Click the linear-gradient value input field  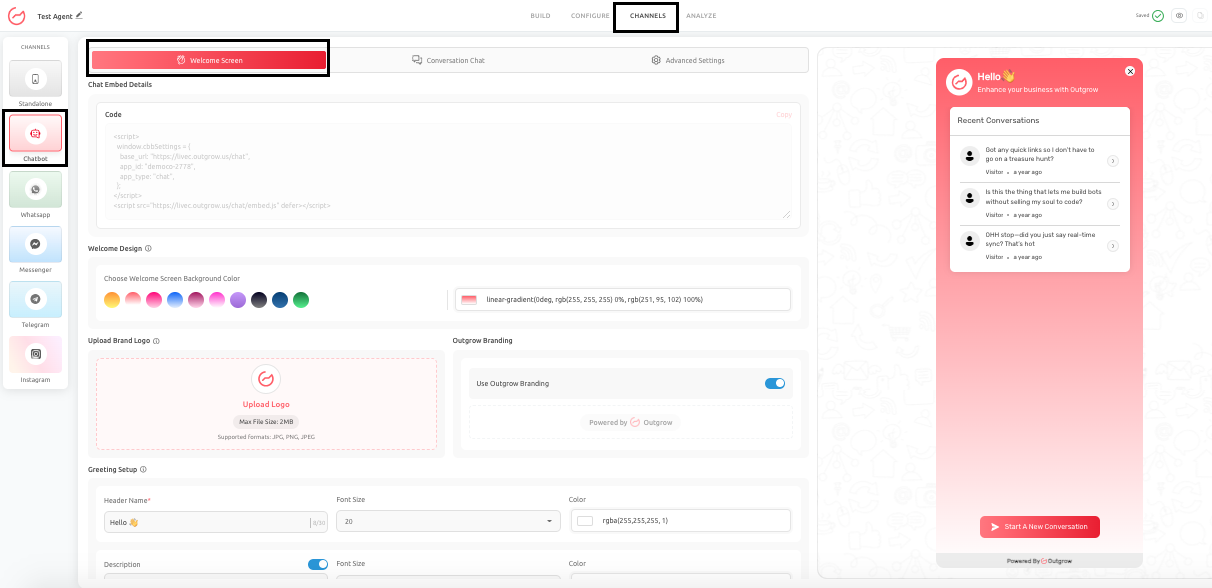tap(622, 300)
